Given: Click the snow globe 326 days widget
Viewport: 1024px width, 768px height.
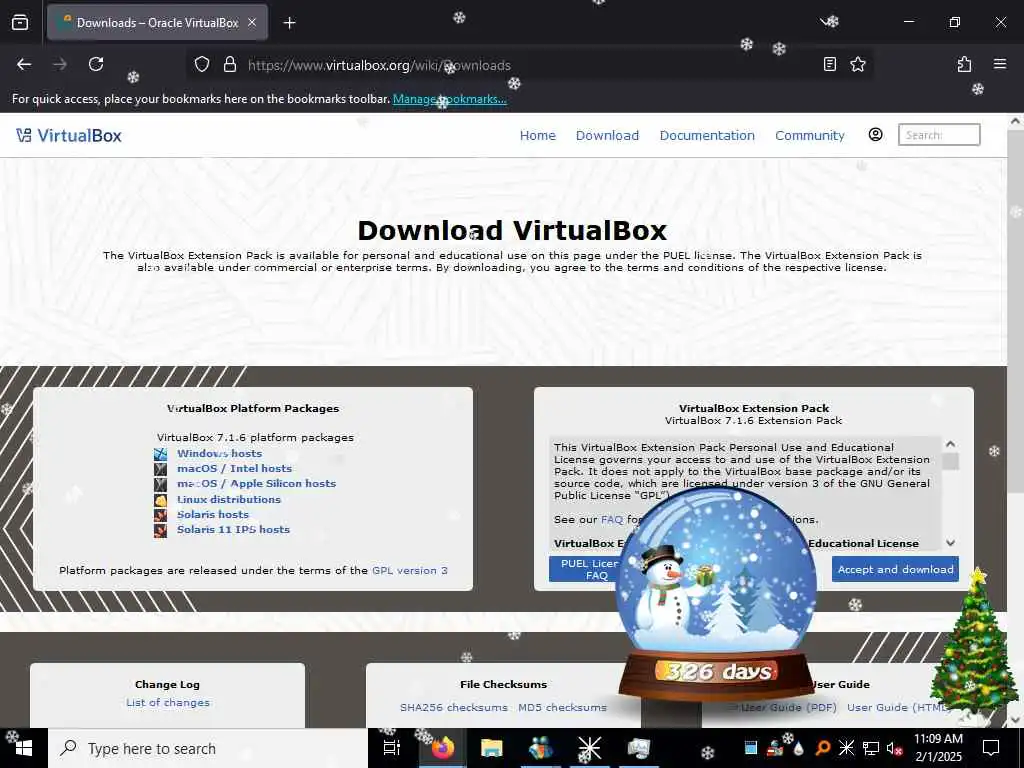Looking at the screenshot, I should [716, 594].
